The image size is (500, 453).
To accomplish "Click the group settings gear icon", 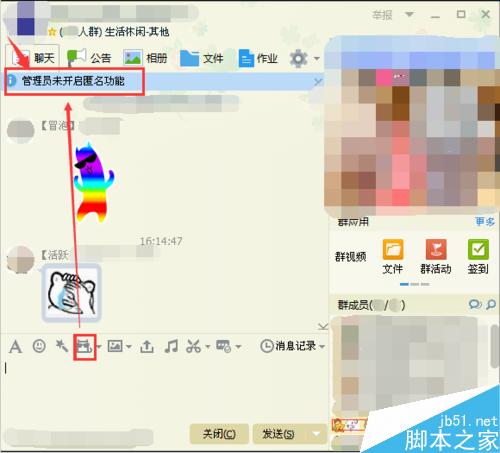I will tap(298, 59).
